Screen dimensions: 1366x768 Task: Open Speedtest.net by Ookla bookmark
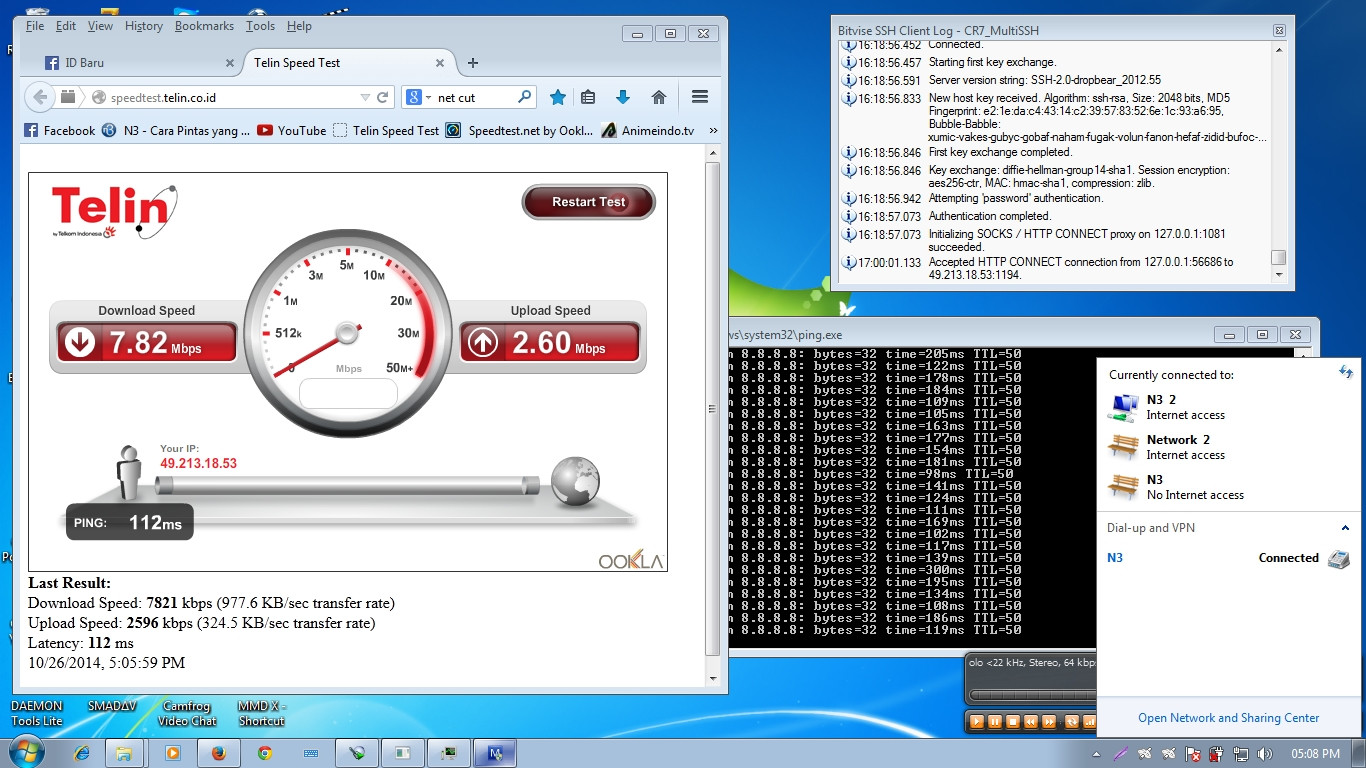(x=519, y=130)
